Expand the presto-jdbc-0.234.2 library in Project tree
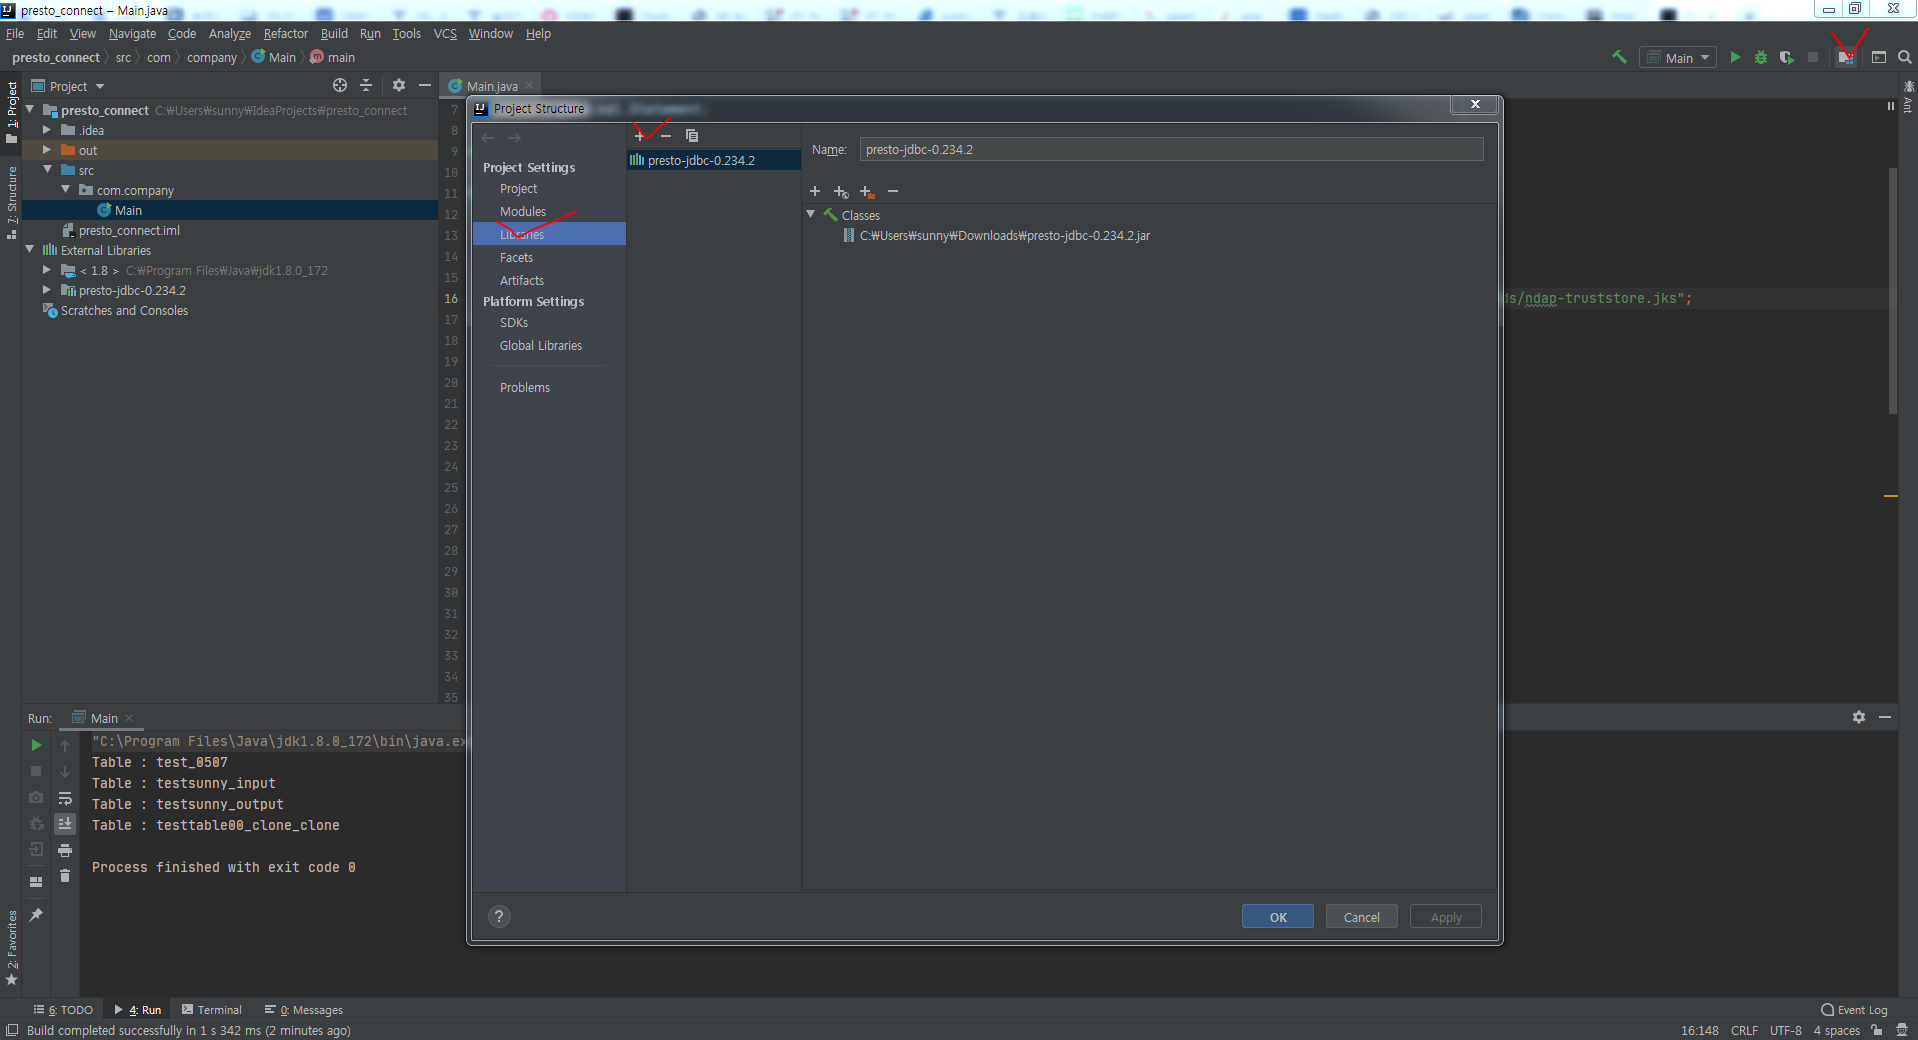1918x1040 pixels. 47,290
